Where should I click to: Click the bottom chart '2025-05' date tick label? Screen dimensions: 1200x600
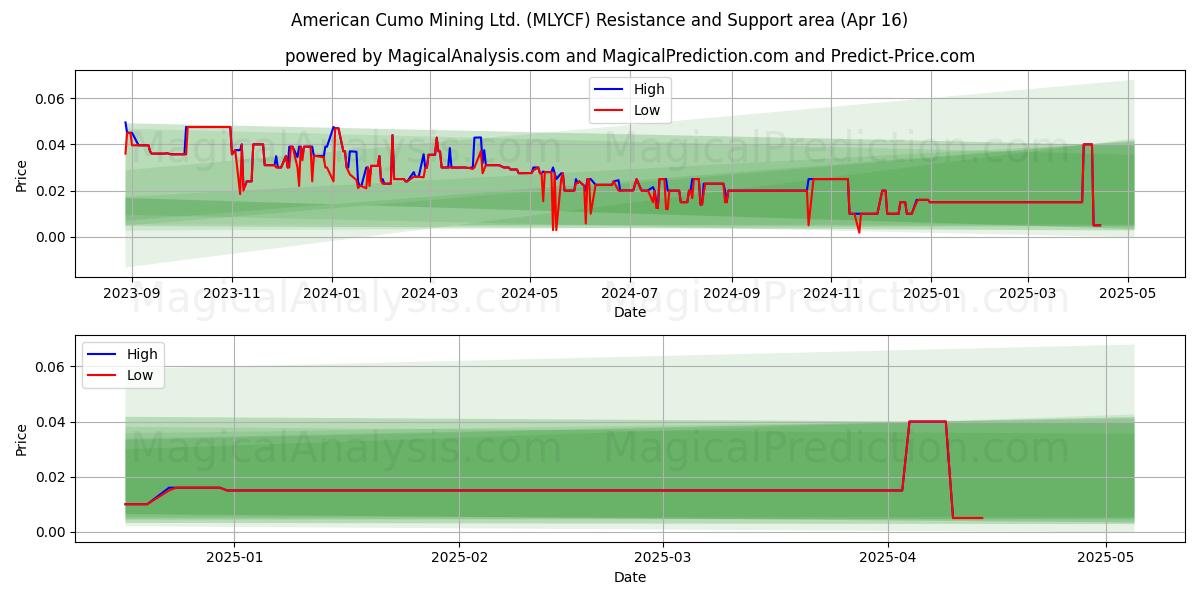click(x=1106, y=559)
